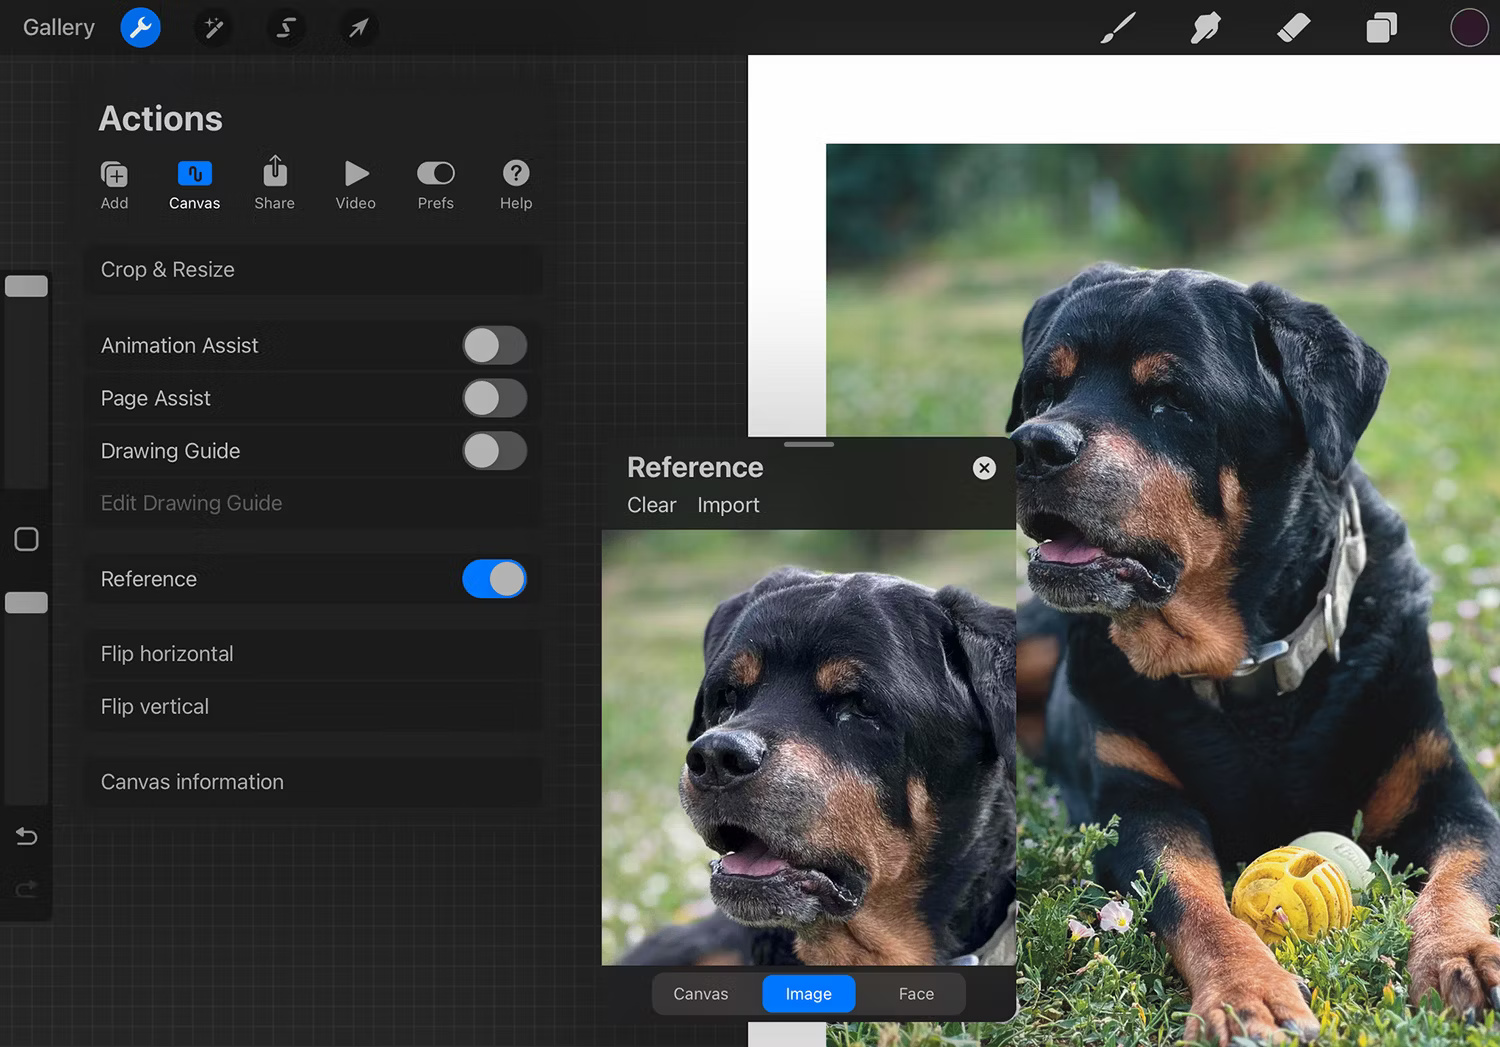Switch the Reference panel to Canvas view
Image resolution: width=1500 pixels, height=1047 pixels.
click(701, 993)
